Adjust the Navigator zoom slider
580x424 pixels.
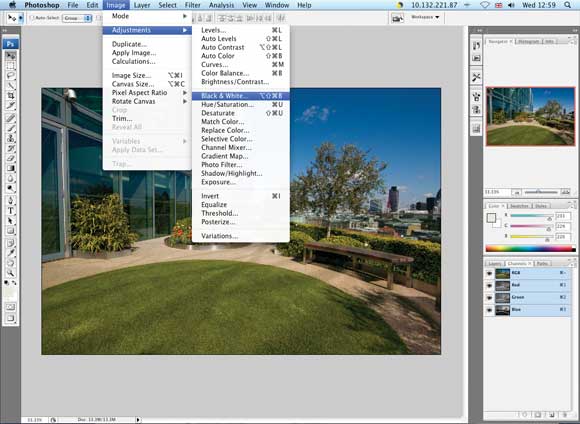tap(541, 192)
